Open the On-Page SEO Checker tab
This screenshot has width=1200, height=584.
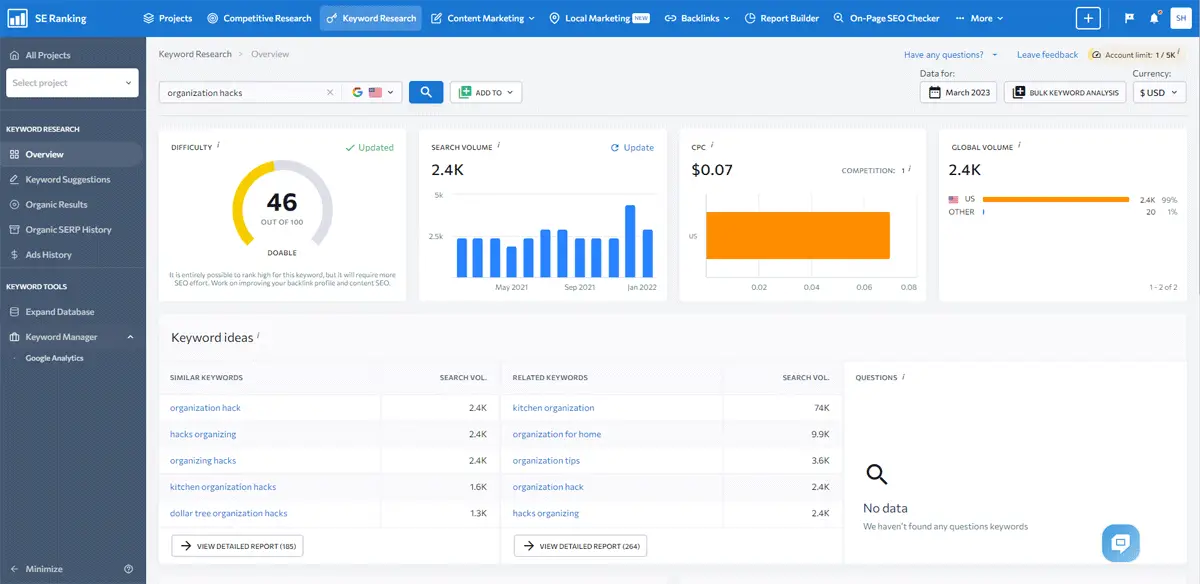887,18
